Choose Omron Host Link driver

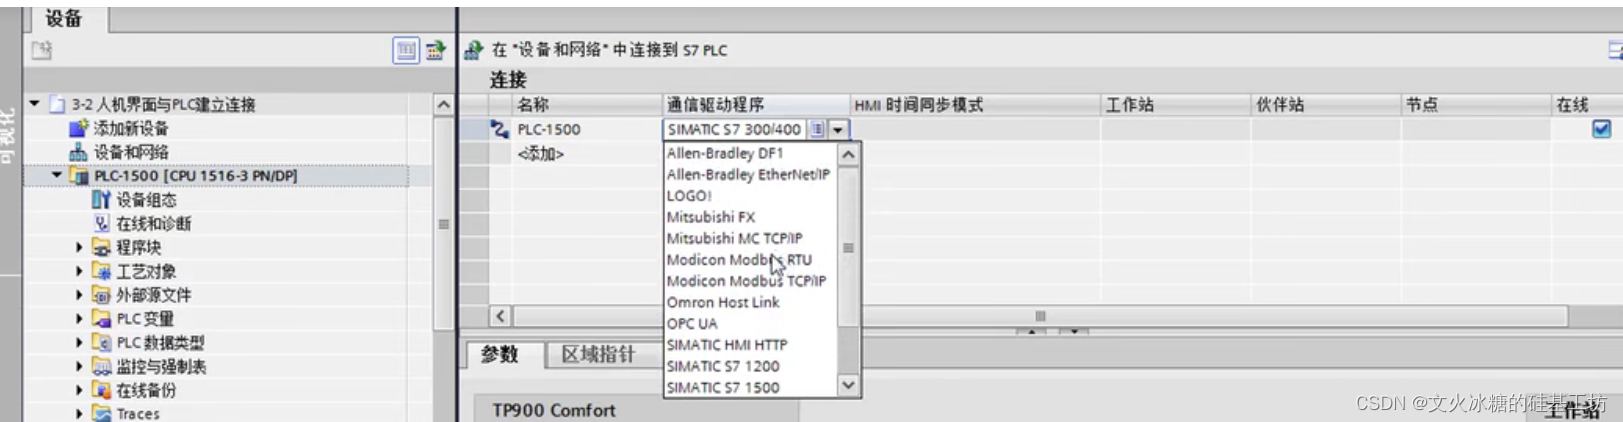749,302
